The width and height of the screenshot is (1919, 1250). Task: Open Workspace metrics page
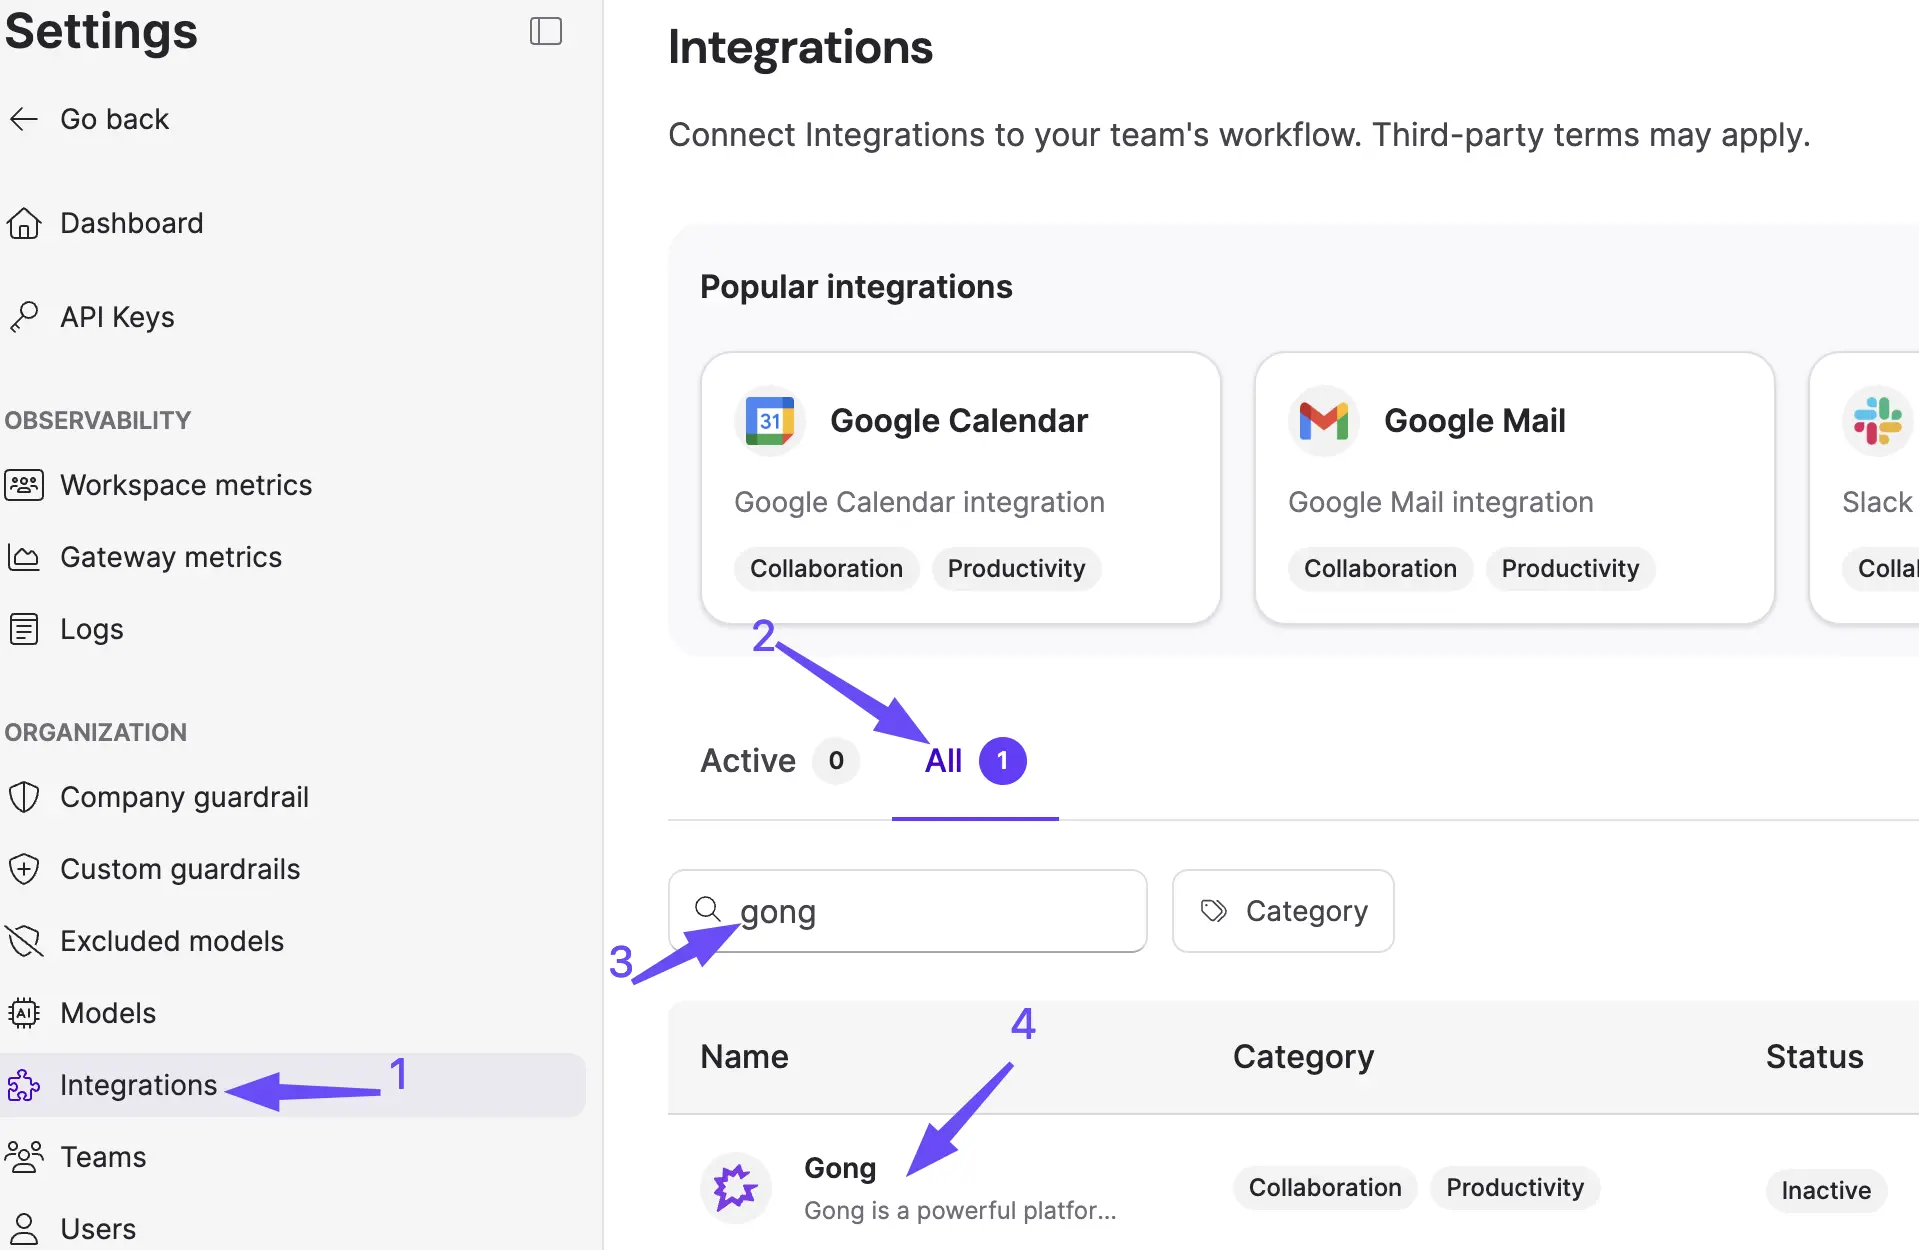click(186, 485)
